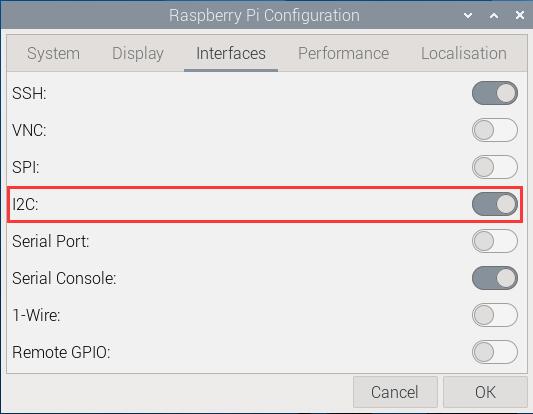
Task: Enable the 1-Wire interface switch
Action: 495,315
